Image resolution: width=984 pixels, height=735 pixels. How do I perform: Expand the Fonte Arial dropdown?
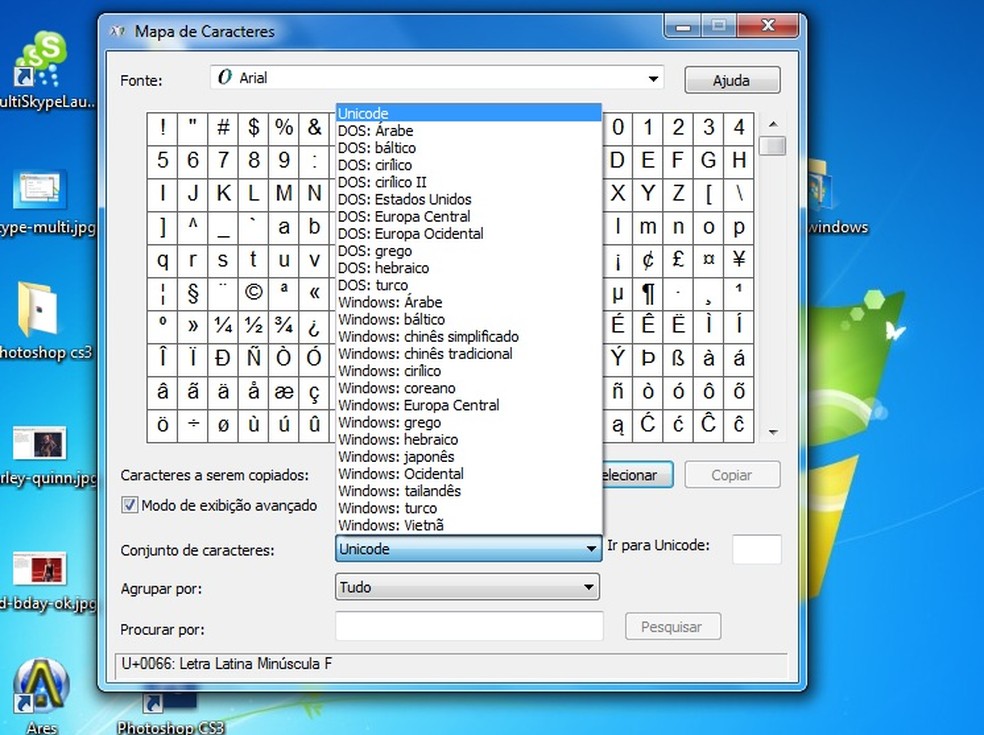coord(653,78)
